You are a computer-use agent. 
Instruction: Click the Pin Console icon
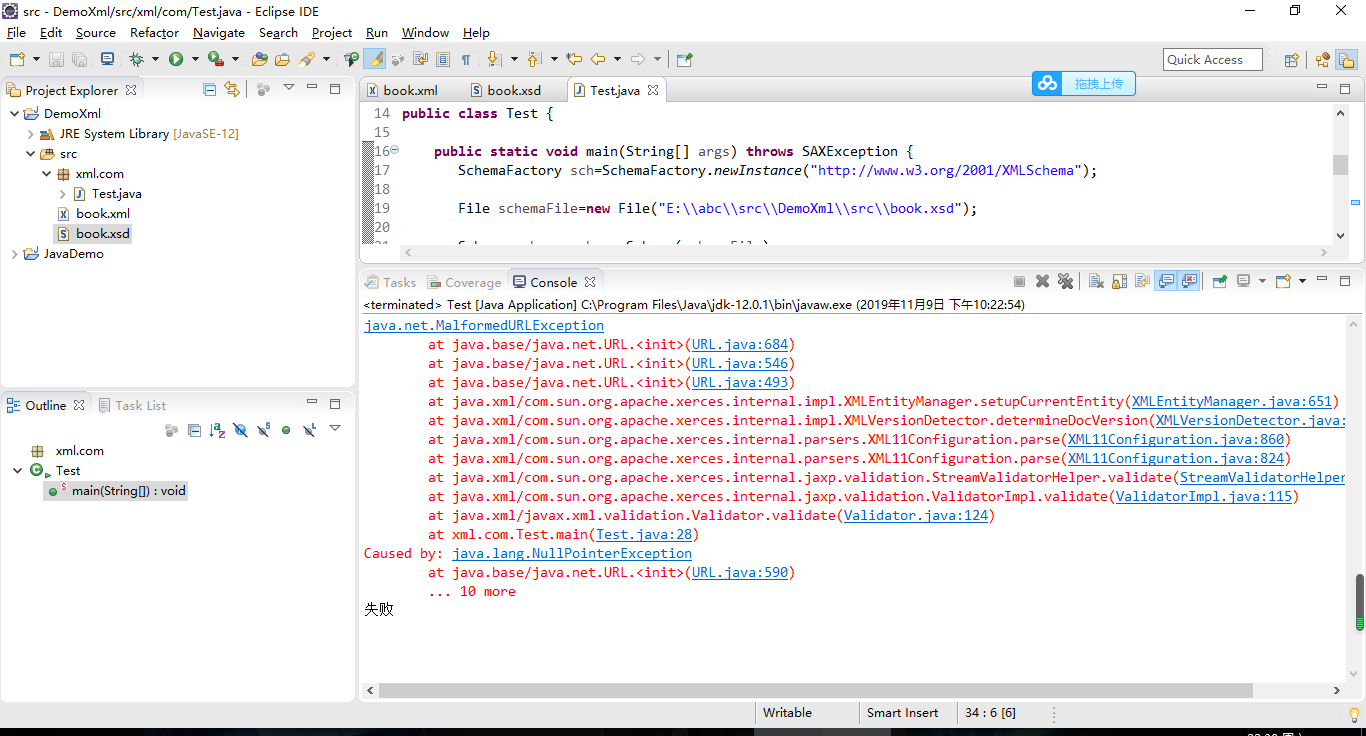pos(1219,282)
